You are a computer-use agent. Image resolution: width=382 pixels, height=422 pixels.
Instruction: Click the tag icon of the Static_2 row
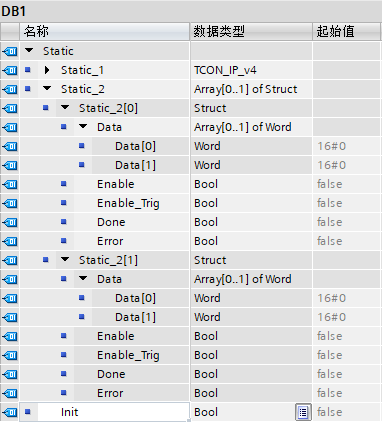tap(10, 89)
